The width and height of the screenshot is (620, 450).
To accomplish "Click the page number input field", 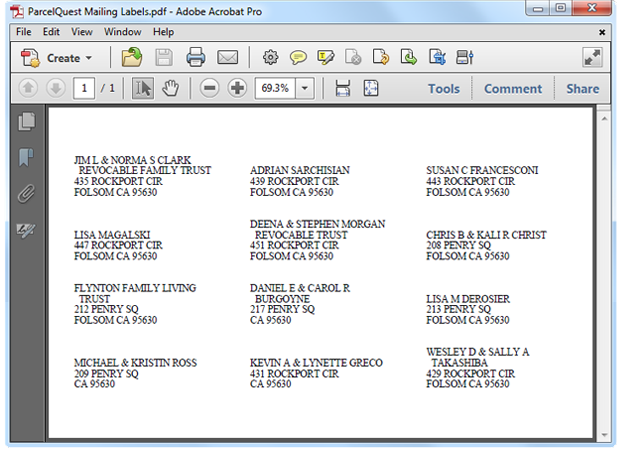I will (x=84, y=88).
